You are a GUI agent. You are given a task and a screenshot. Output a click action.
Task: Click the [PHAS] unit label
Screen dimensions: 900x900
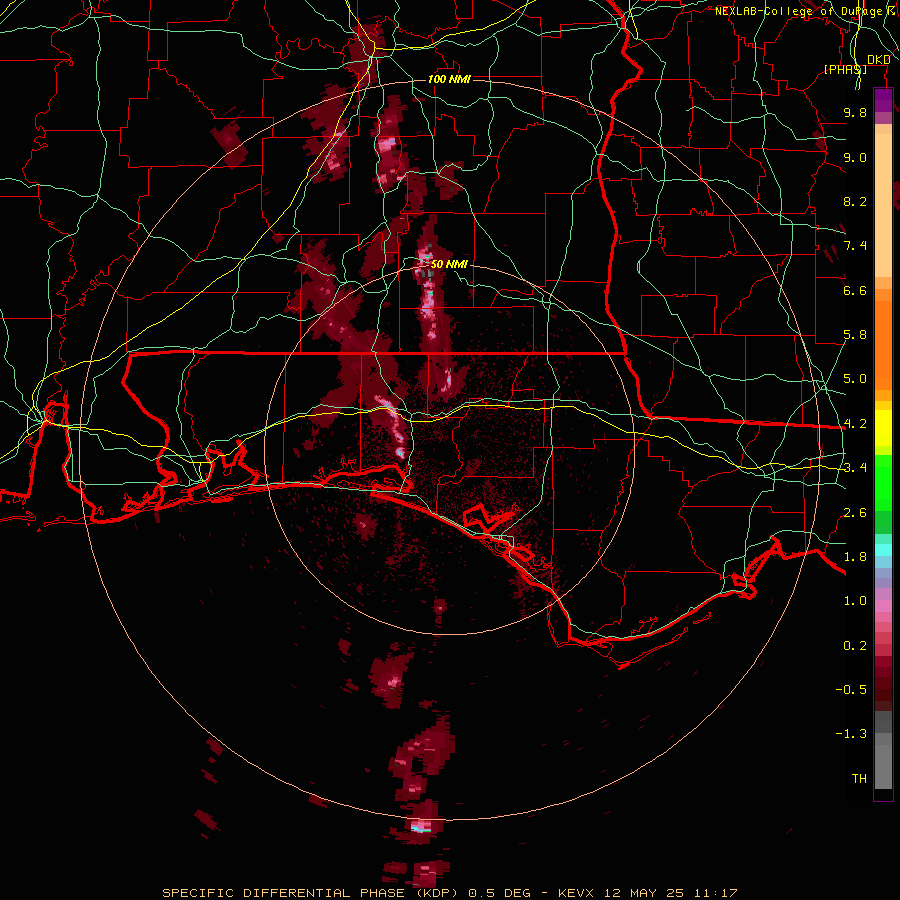[x=845, y=69]
